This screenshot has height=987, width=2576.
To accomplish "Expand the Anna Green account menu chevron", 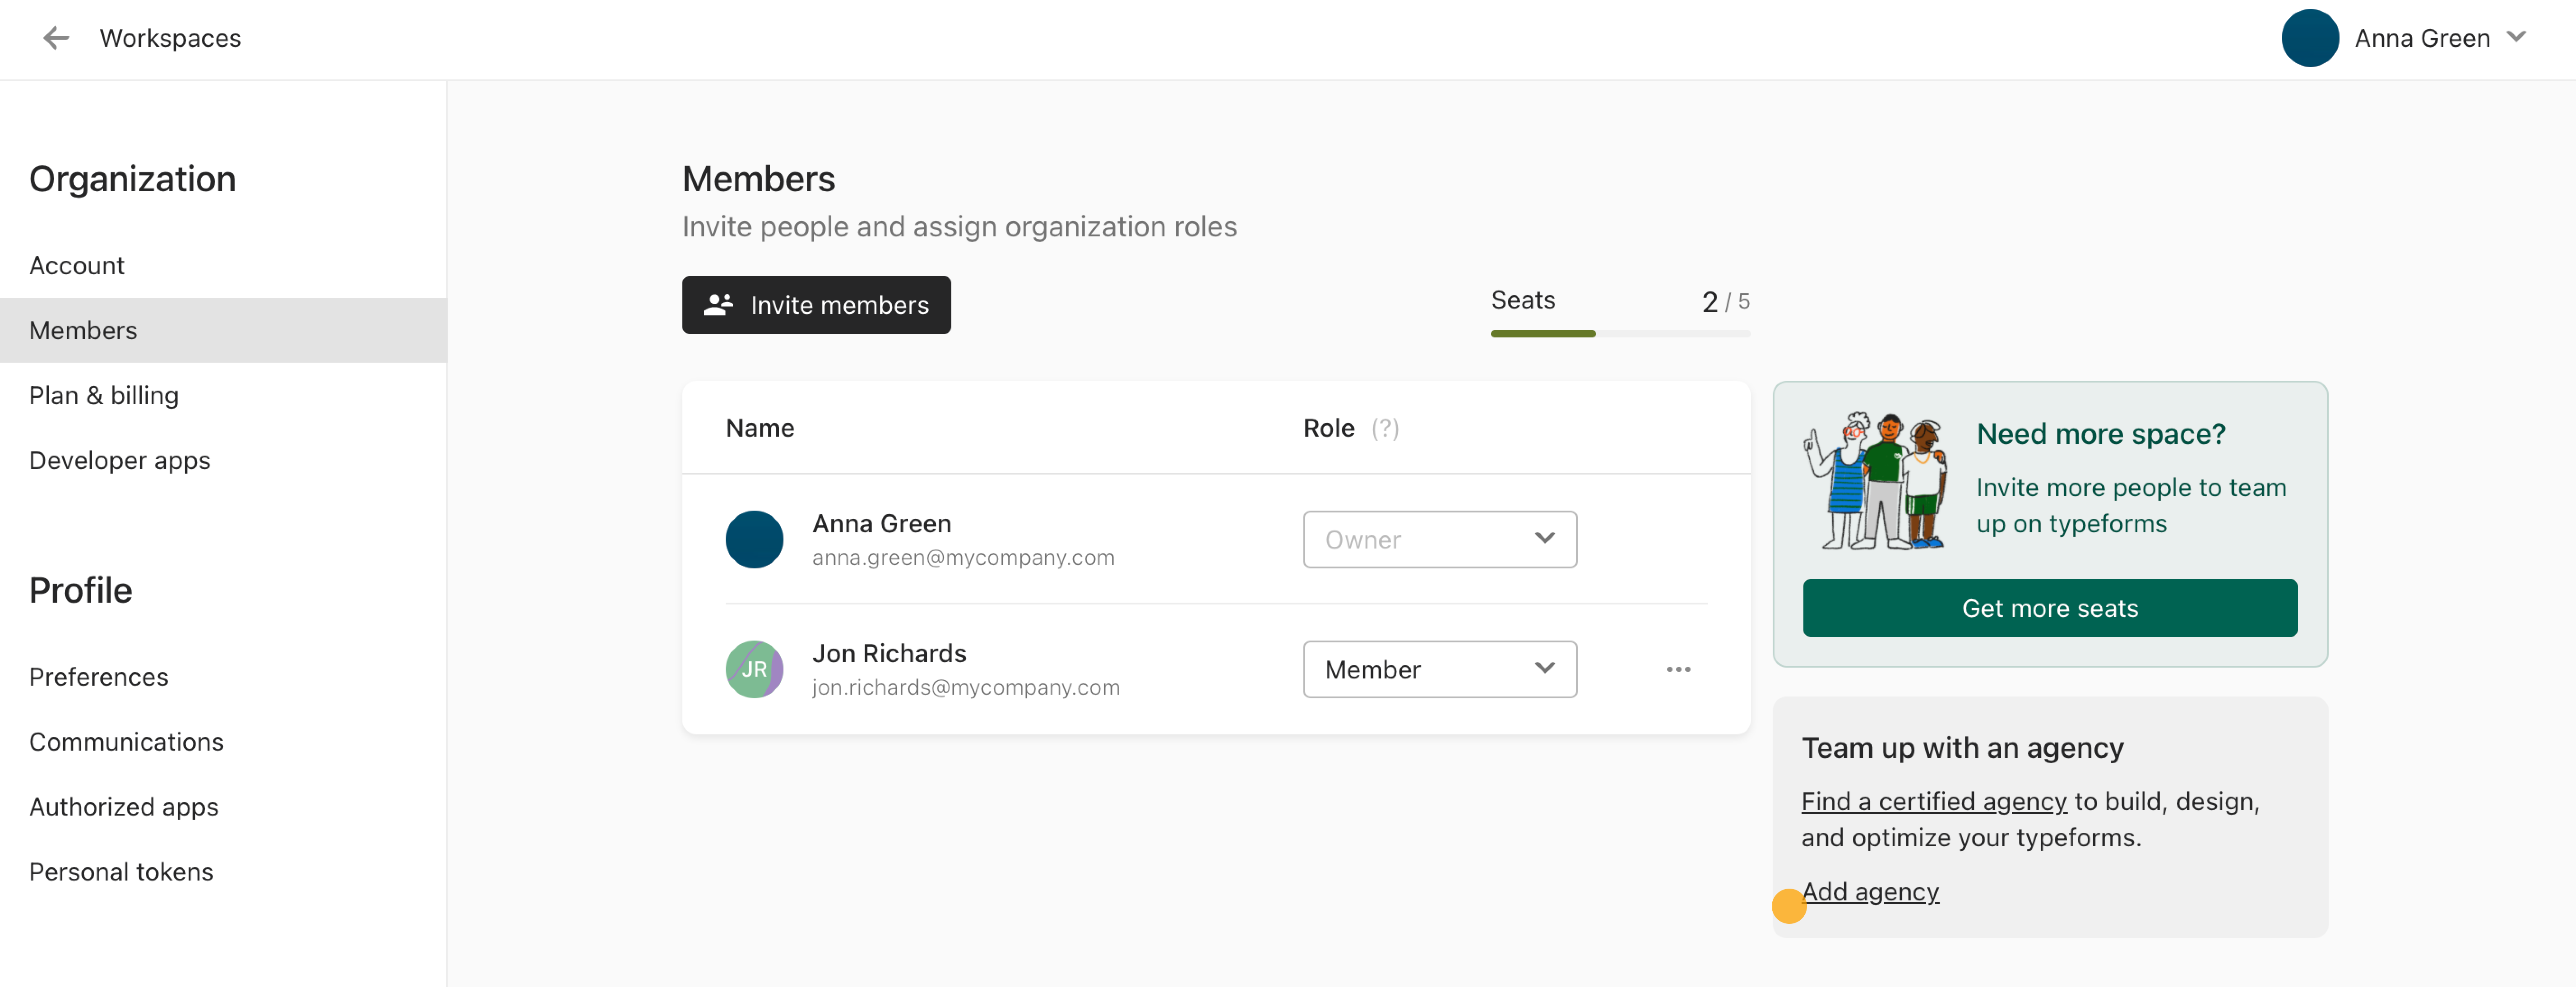I will tap(2516, 37).
